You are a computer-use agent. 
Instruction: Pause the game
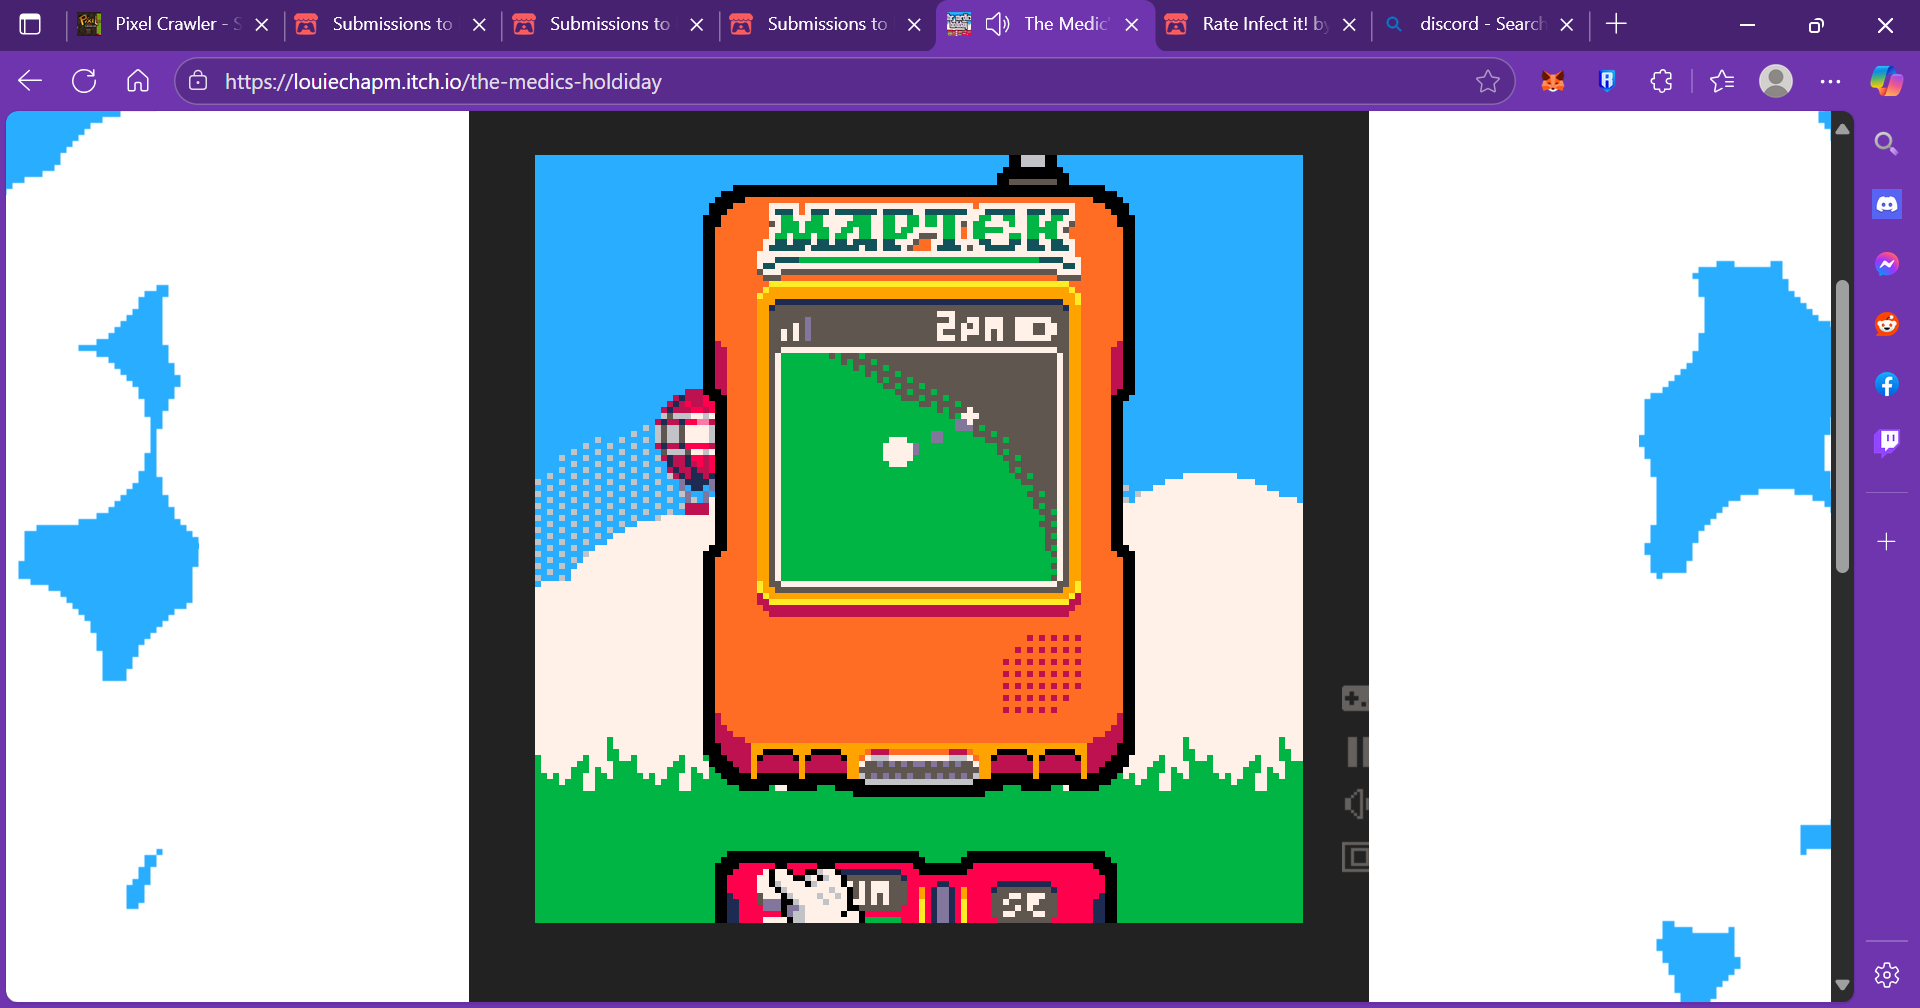click(x=1356, y=751)
